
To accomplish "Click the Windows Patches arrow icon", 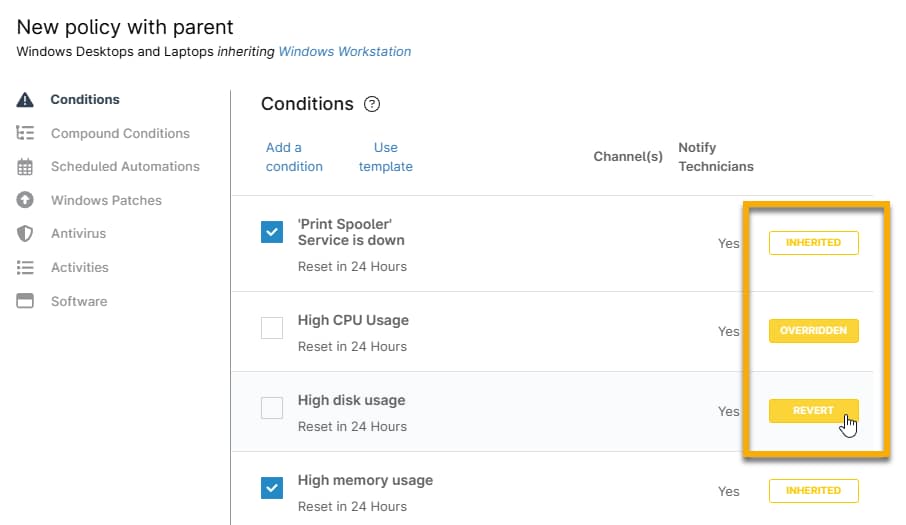I will tap(26, 200).
